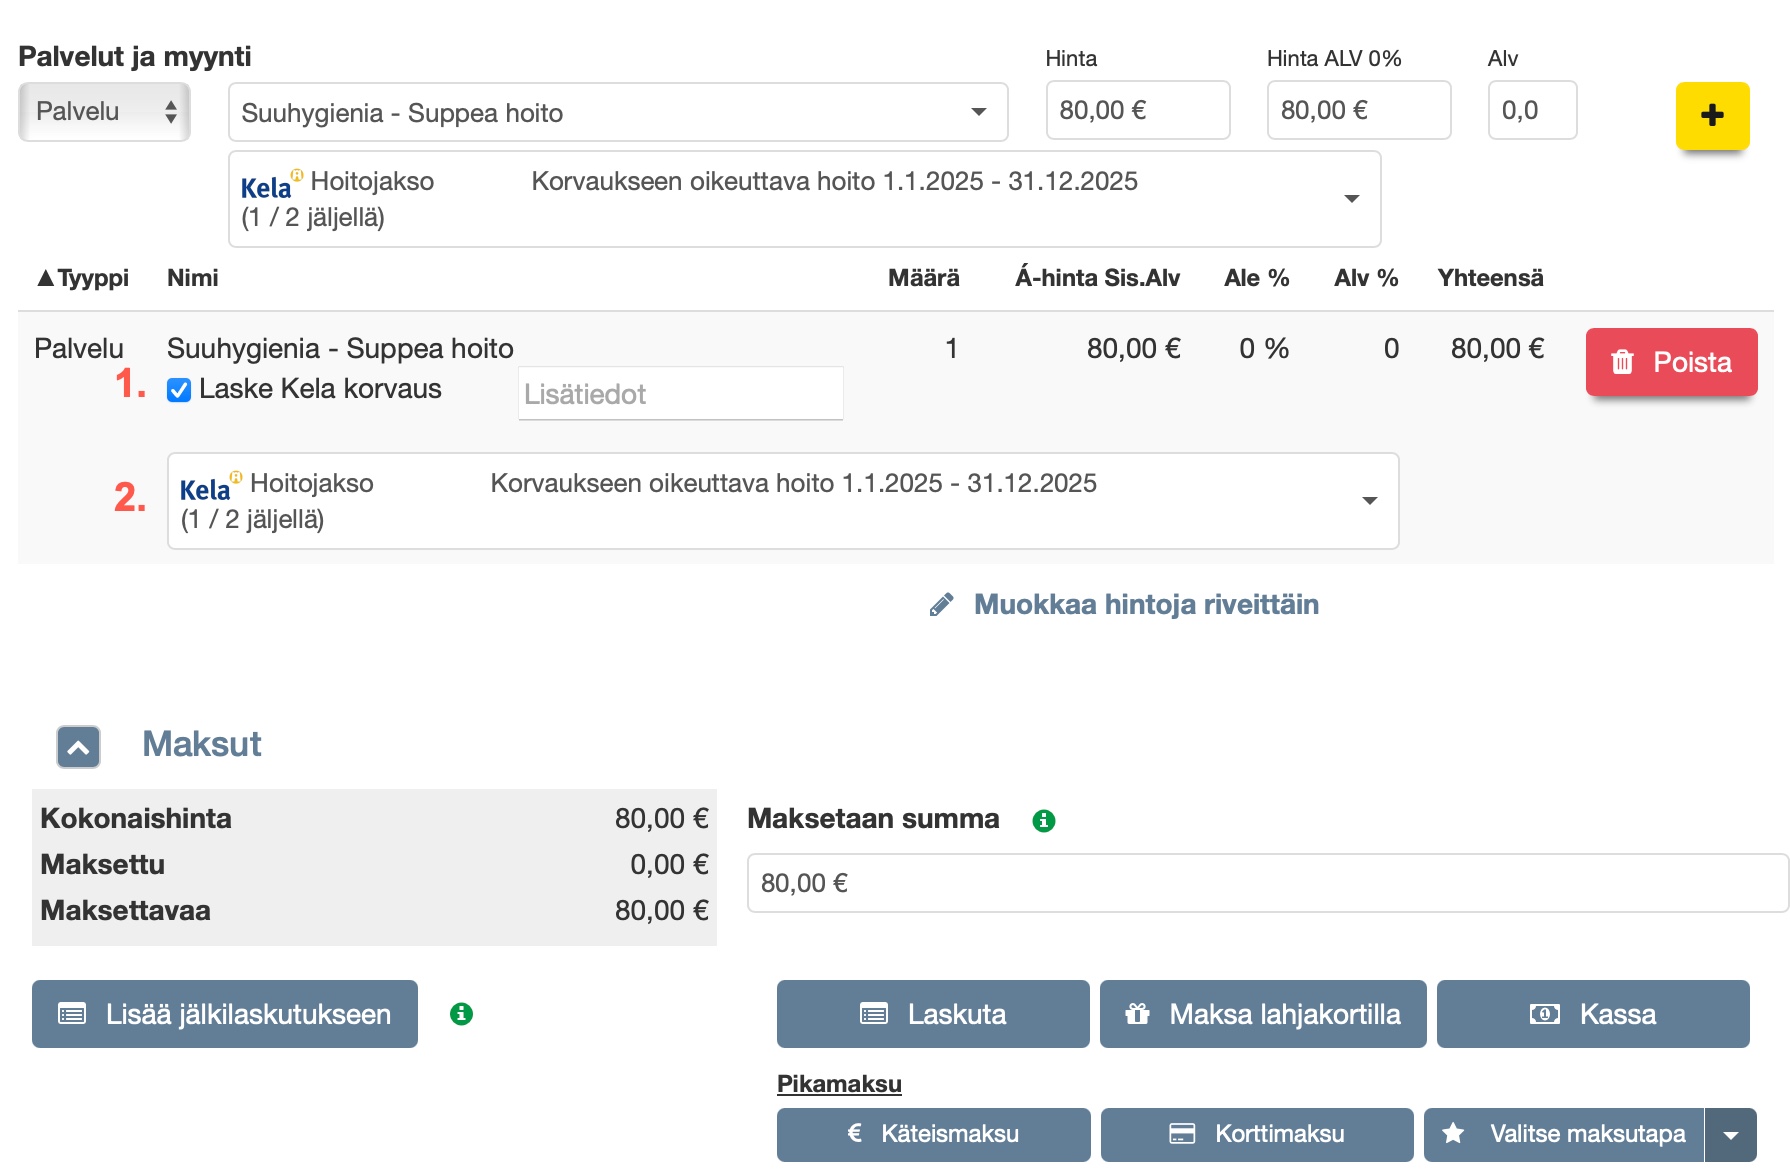
Task: Open arrow menu beside Valitse maksutapa
Action: pyautogui.click(x=1731, y=1134)
